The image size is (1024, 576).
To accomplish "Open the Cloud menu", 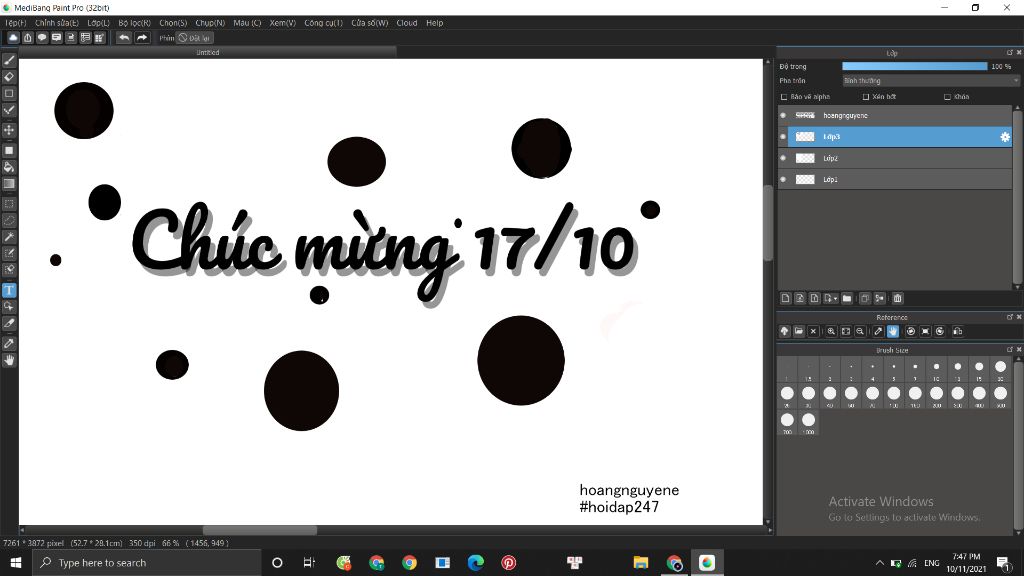I will pyautogui.click(x=407, y=23).
